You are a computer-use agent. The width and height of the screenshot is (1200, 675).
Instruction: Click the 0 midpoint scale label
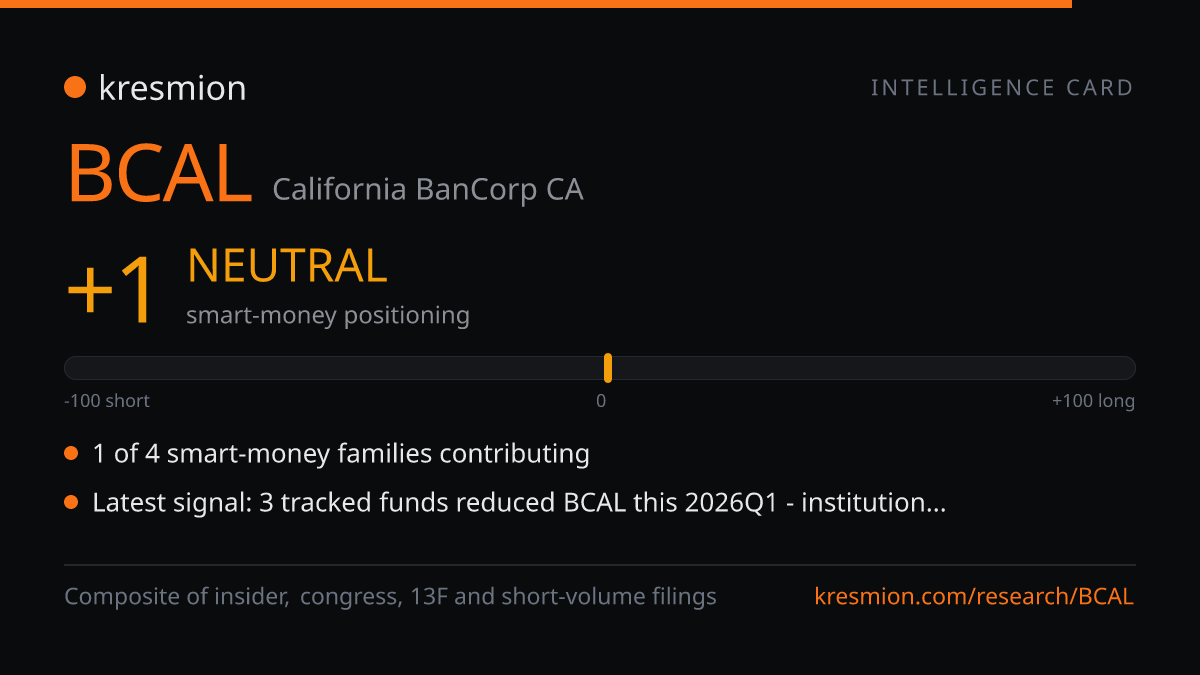(601, 401)
